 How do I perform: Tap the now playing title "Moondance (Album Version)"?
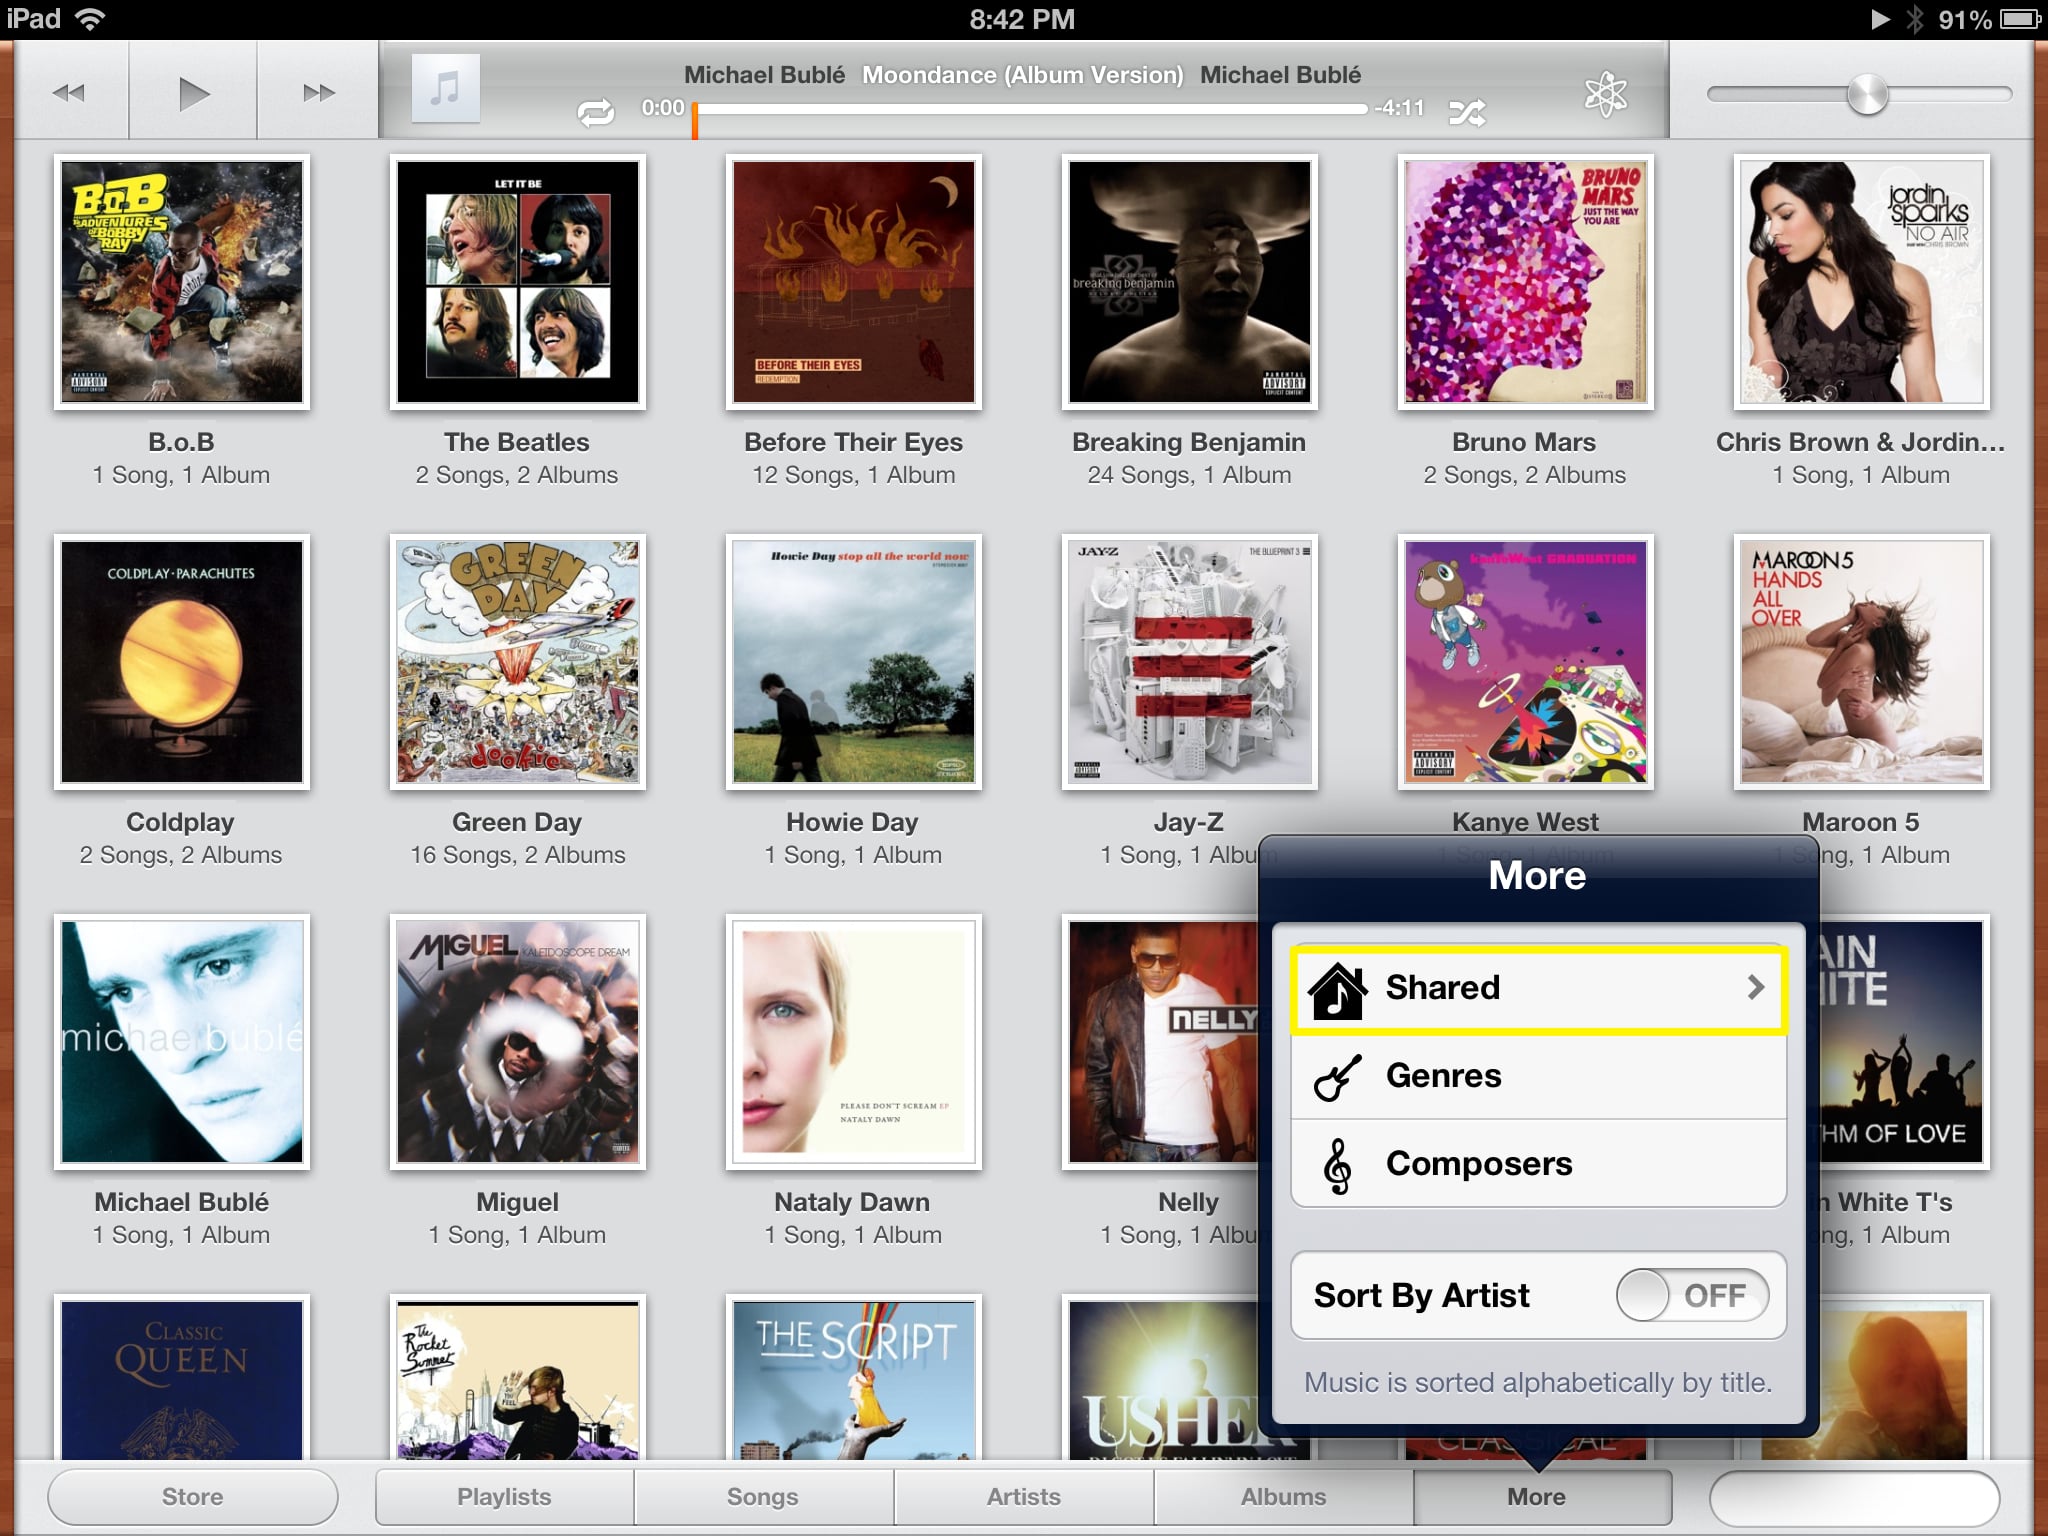pyautogui.click(x=1022, y=75)
